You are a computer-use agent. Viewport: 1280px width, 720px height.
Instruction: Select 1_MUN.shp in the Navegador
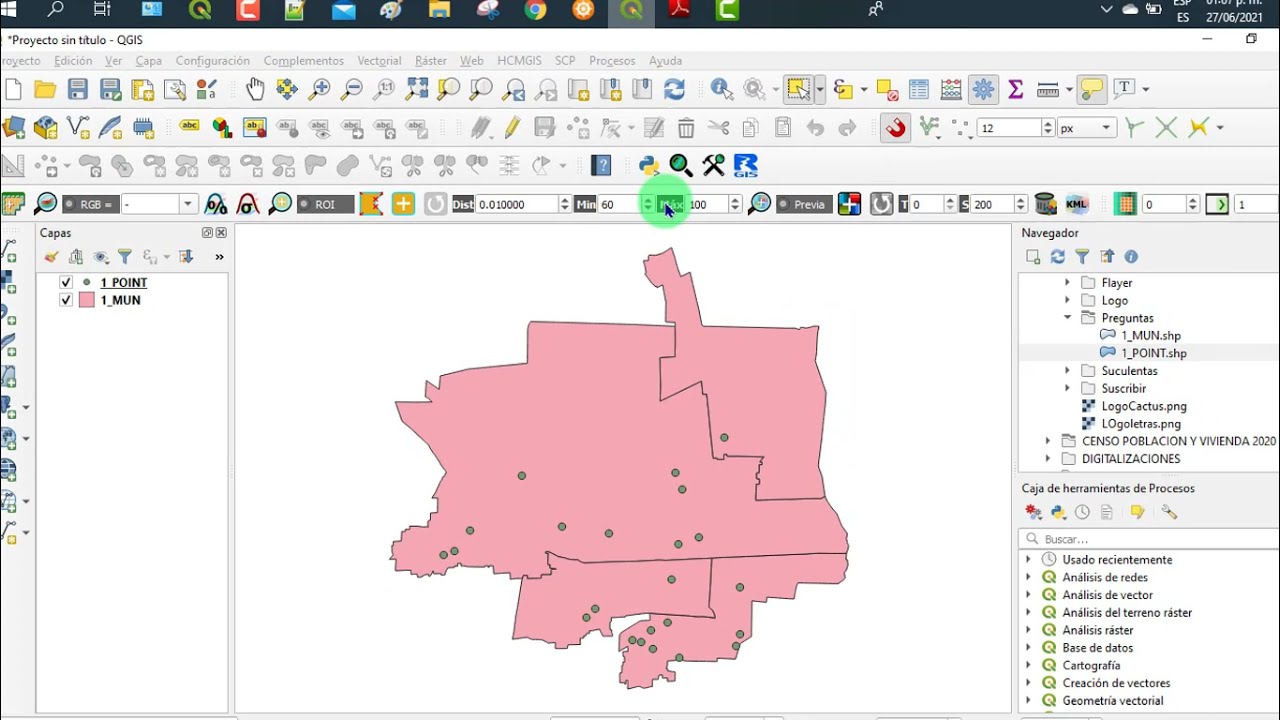coord(1150,336)
